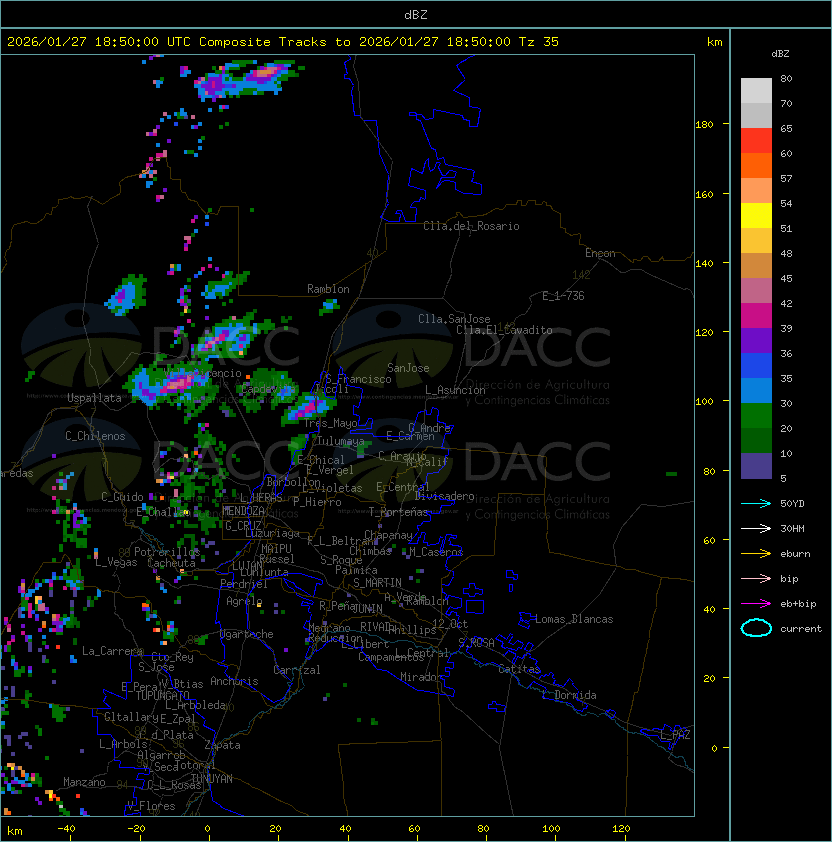Pick the green 30-20 dBZ legend swatch
The width and height of the screenshot is (832, 842).
pos(756,416)
